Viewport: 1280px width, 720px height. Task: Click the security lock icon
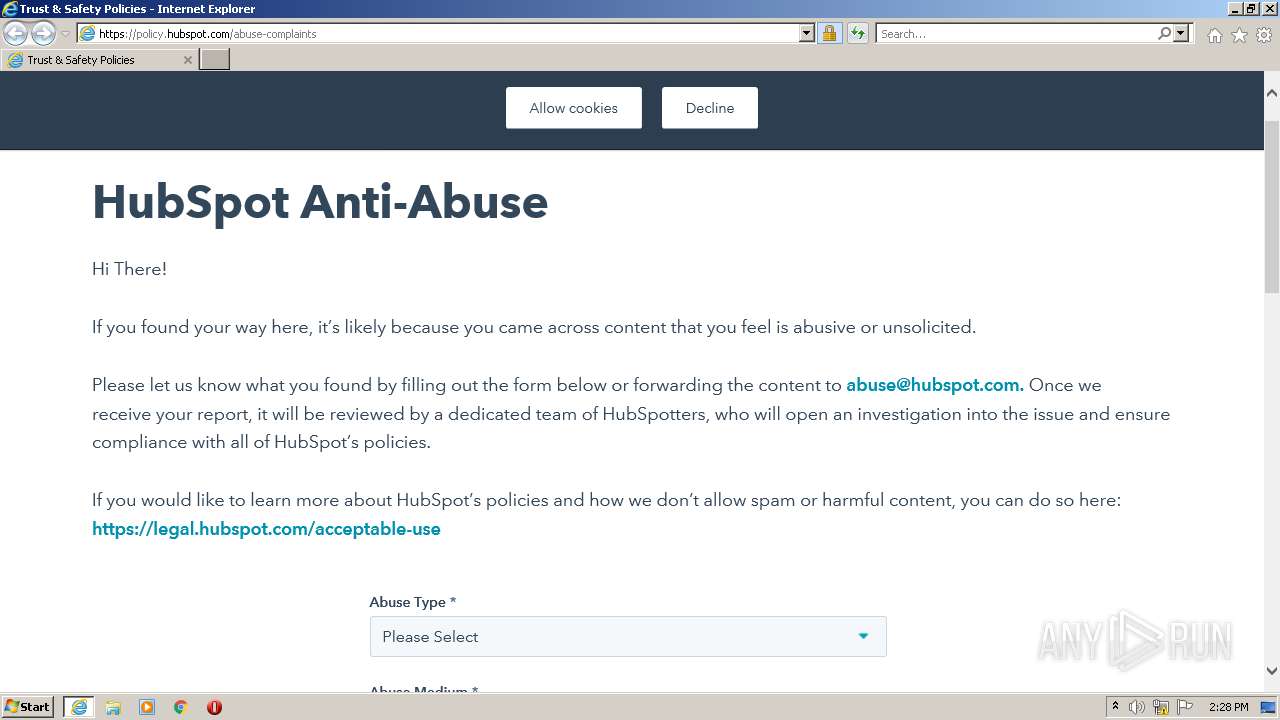pos(830,34)
